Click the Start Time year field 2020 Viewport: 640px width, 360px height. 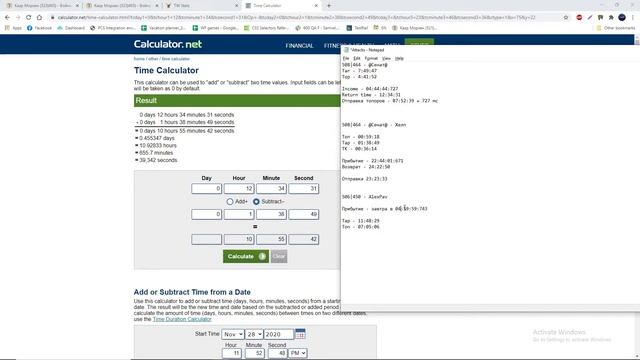(278, 334)
